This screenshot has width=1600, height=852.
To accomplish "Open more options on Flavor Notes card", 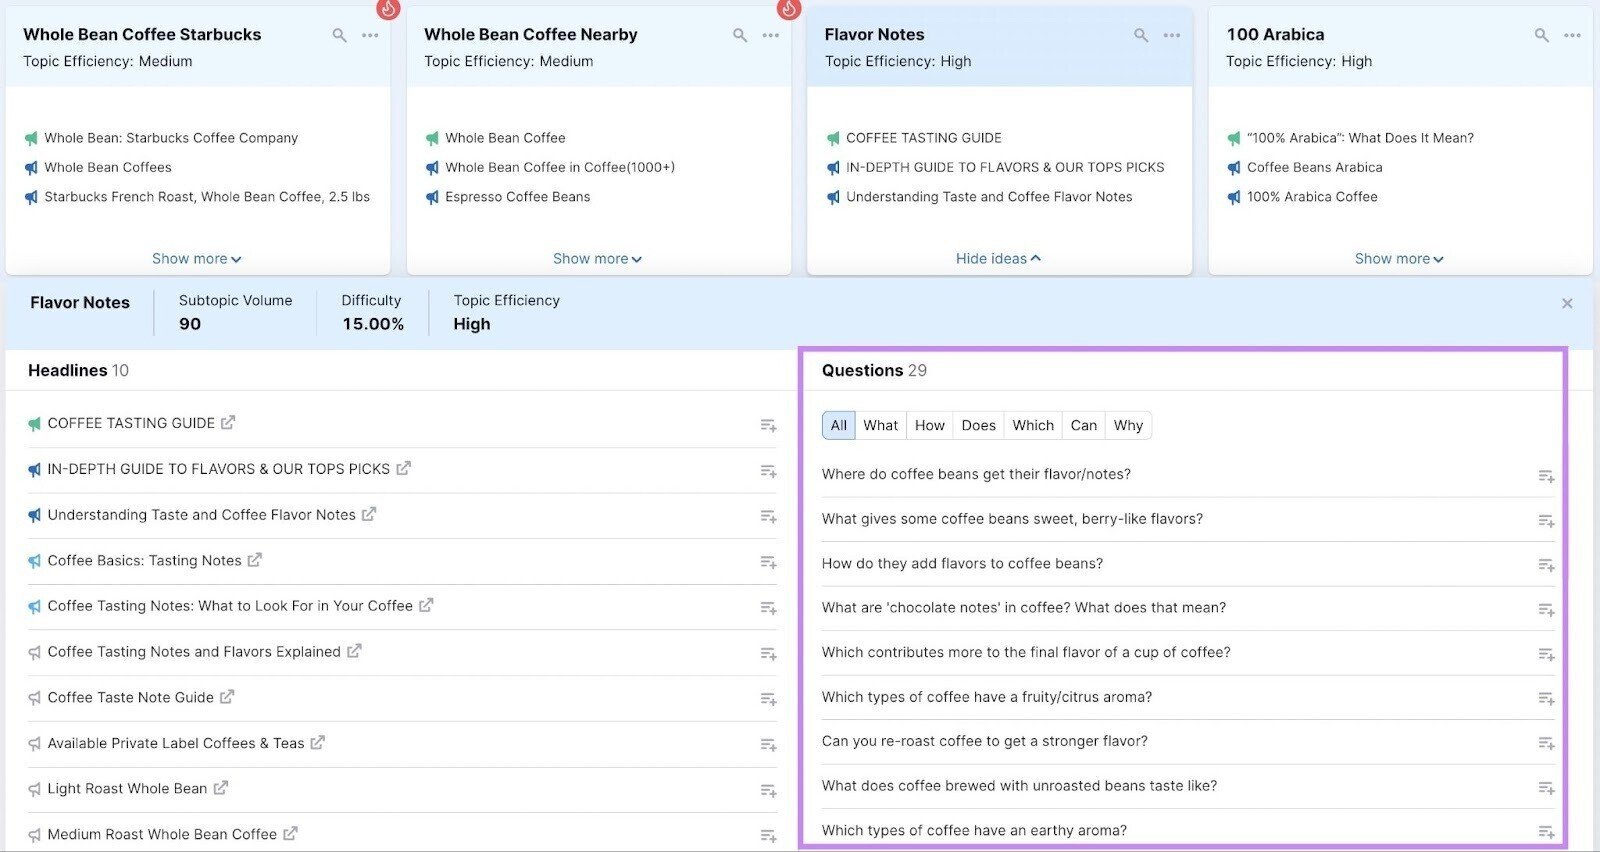I will [x=1172, y=35].
